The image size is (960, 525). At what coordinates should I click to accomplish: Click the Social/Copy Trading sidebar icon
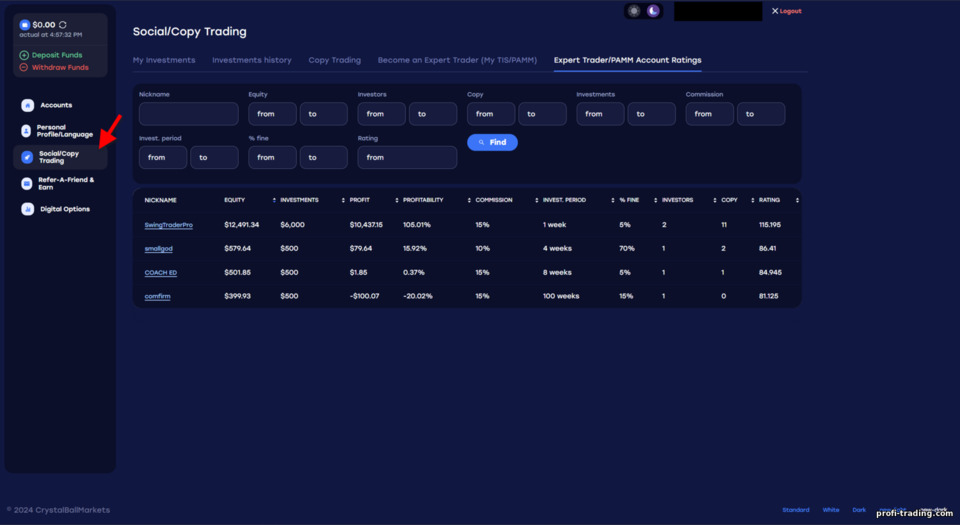click(27, 157)
